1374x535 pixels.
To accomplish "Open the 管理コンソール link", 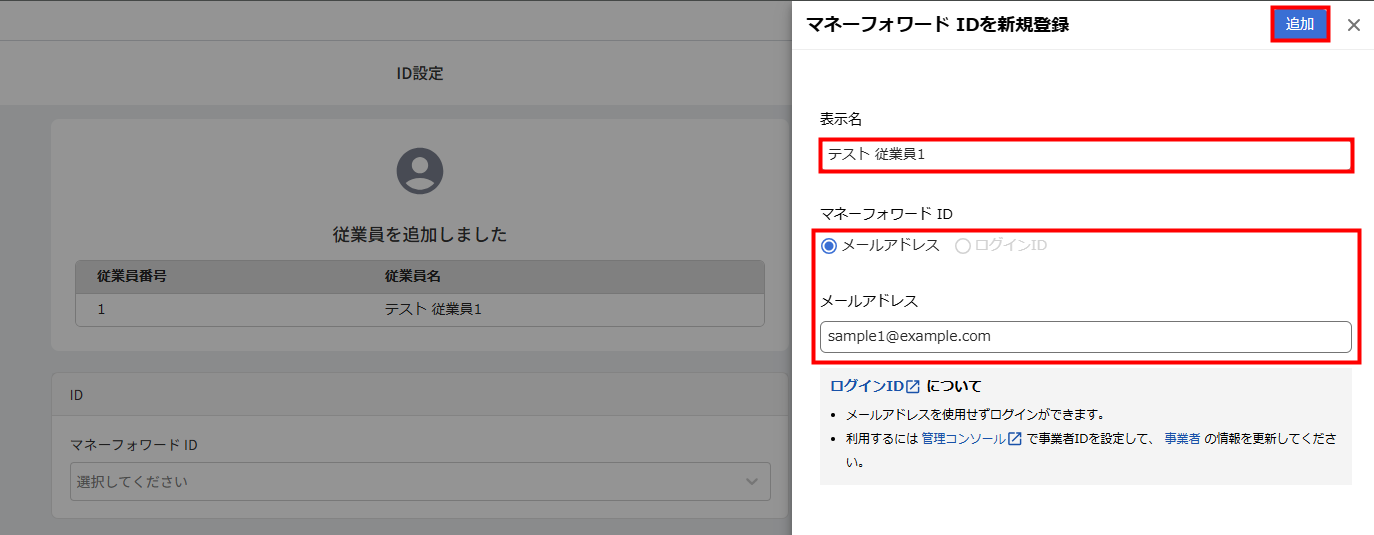I will pyautogui.click(x=964, y=438).
